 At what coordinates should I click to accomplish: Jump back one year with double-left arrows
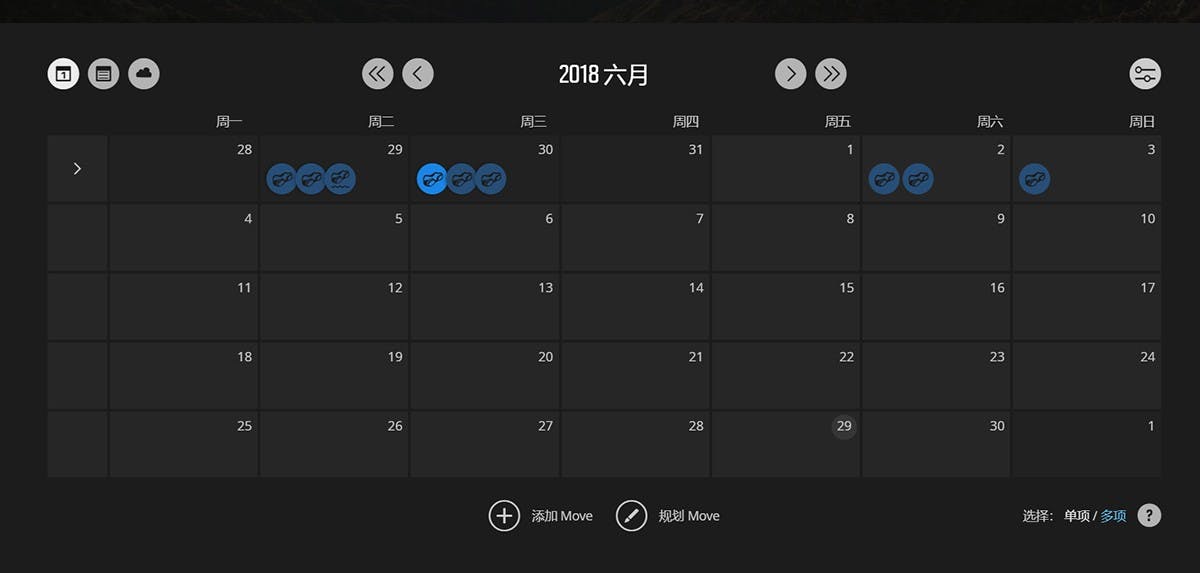click(x=377, y=74)
